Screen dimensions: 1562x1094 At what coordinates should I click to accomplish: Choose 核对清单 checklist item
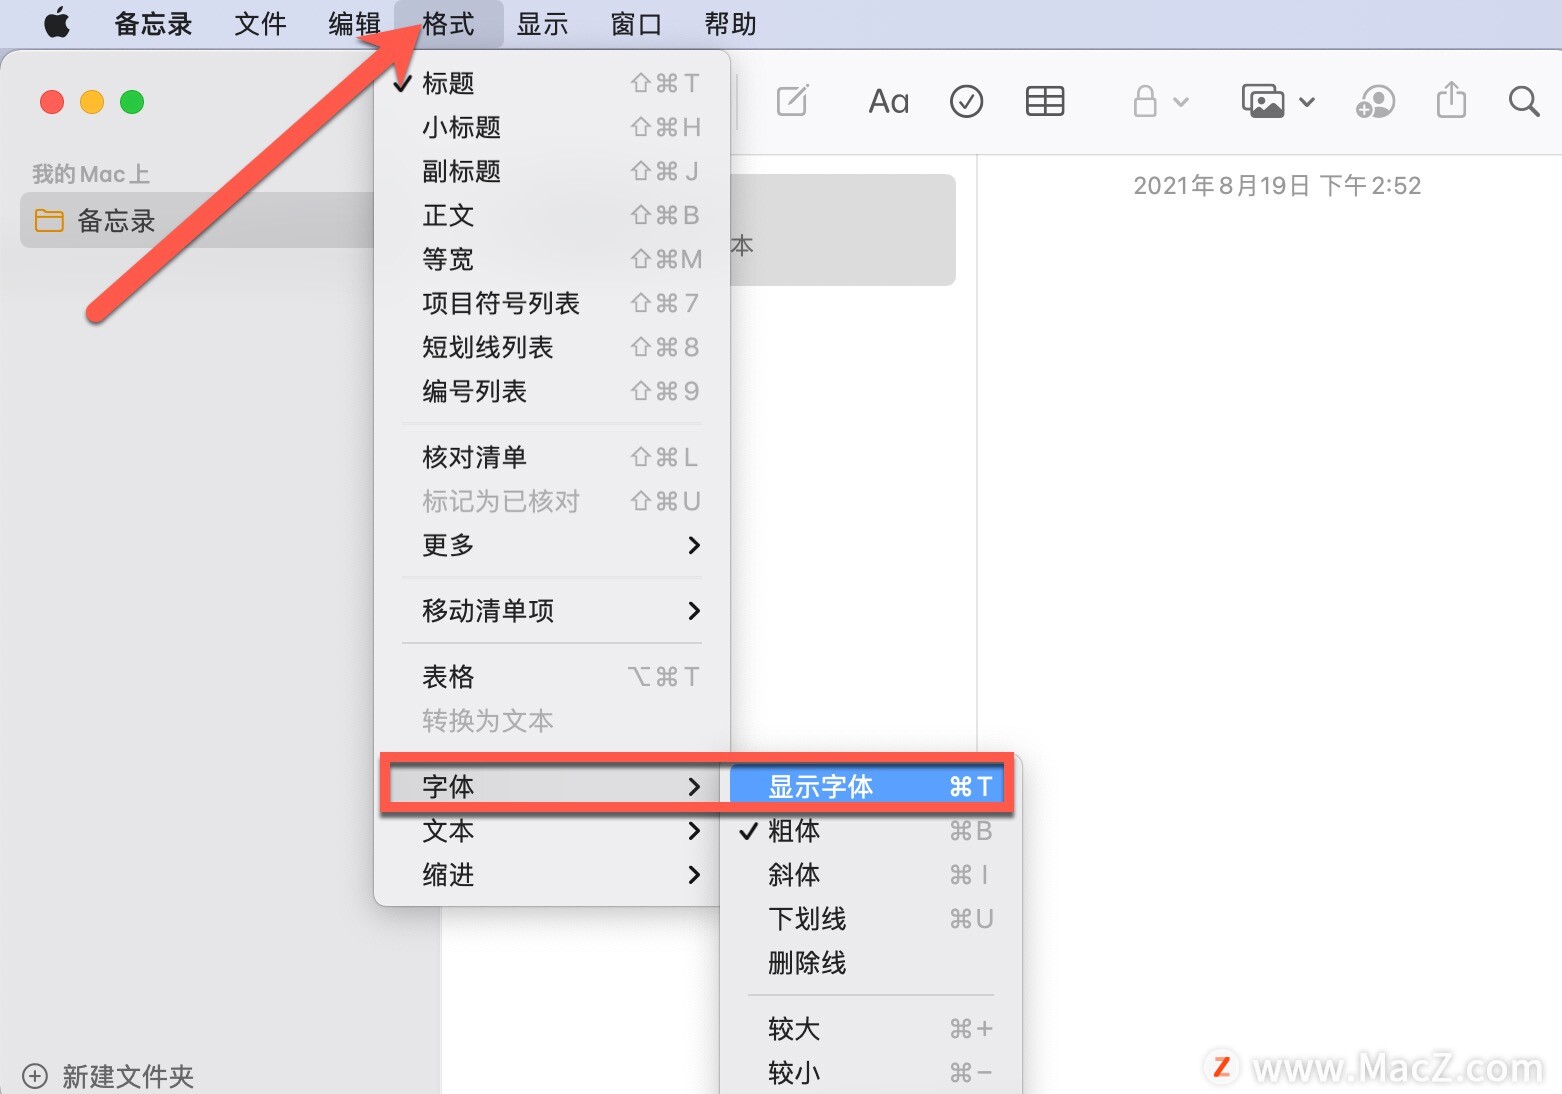point(552,457)
